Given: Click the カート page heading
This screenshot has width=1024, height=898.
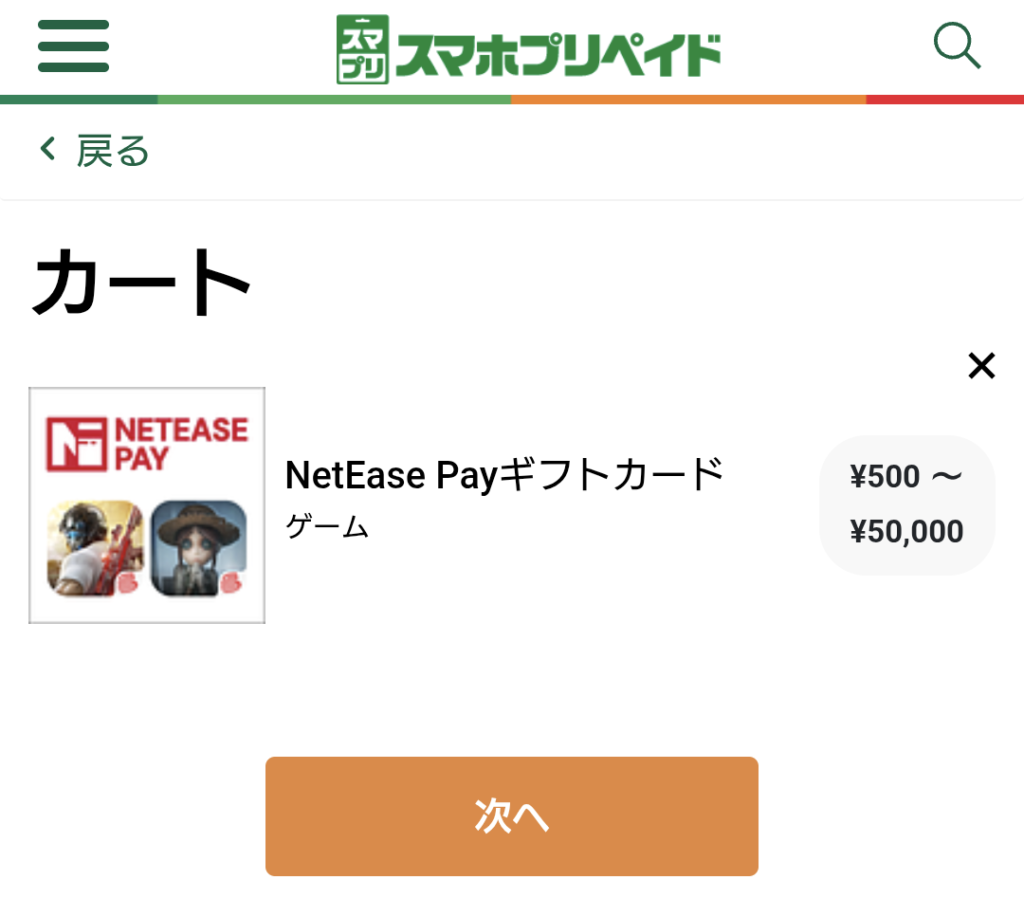Looking at the screenshot, I should (141, 284).
